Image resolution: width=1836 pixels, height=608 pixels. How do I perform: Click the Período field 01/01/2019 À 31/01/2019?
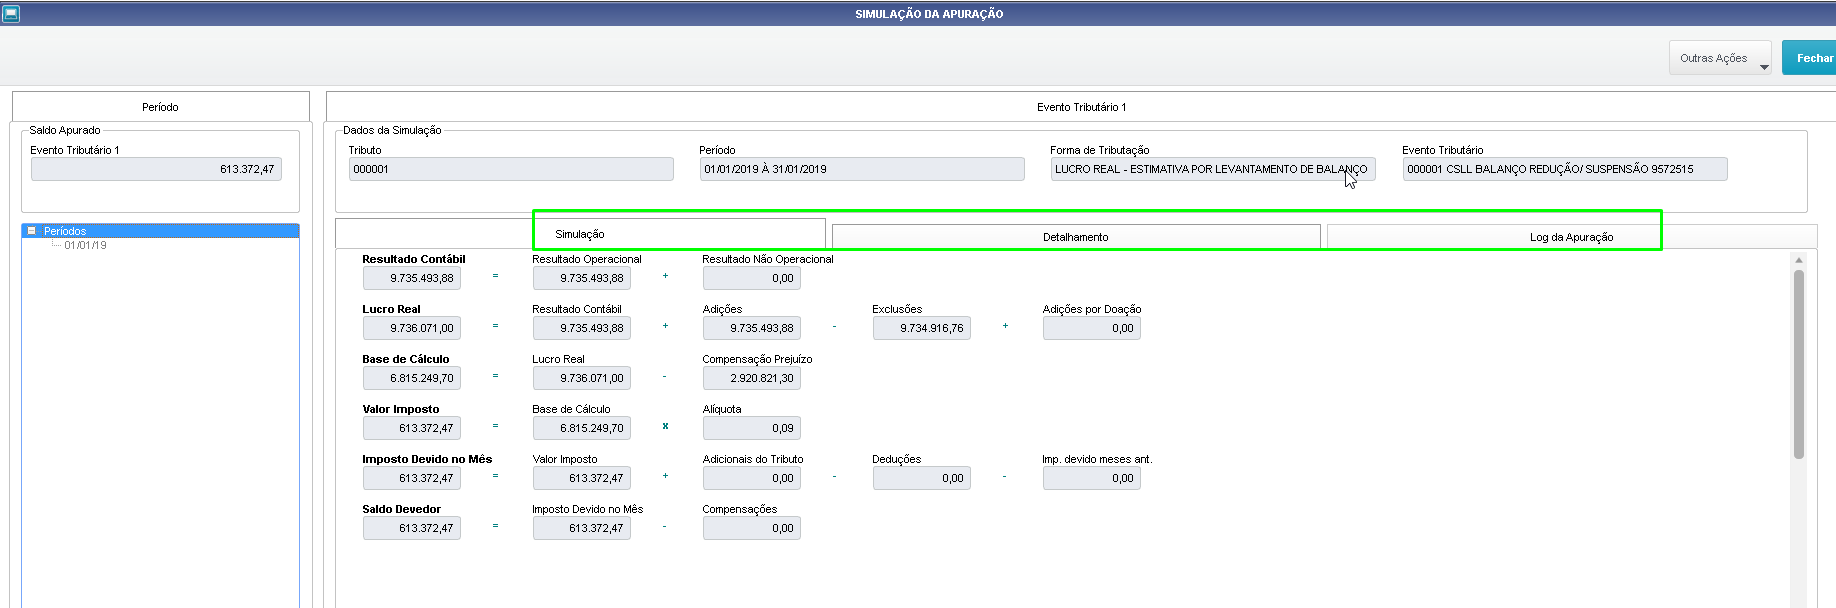(862, 169)
